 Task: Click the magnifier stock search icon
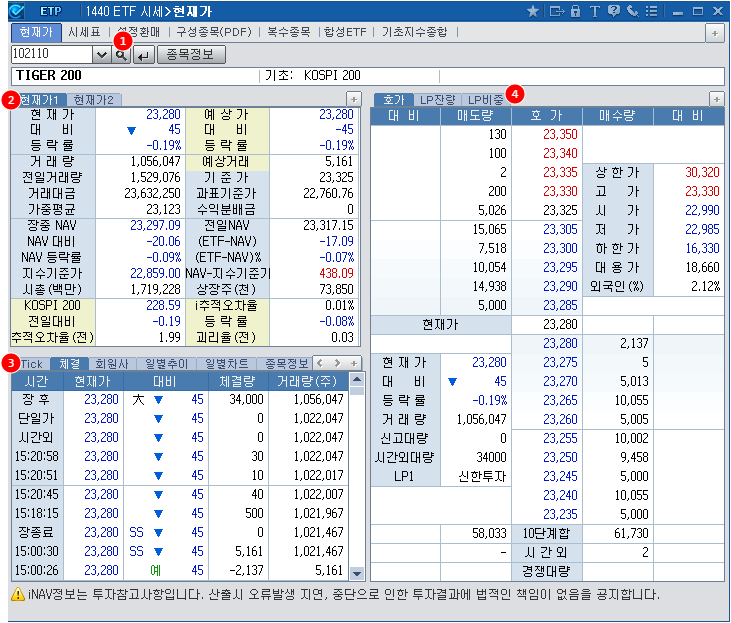pos(121,55)
